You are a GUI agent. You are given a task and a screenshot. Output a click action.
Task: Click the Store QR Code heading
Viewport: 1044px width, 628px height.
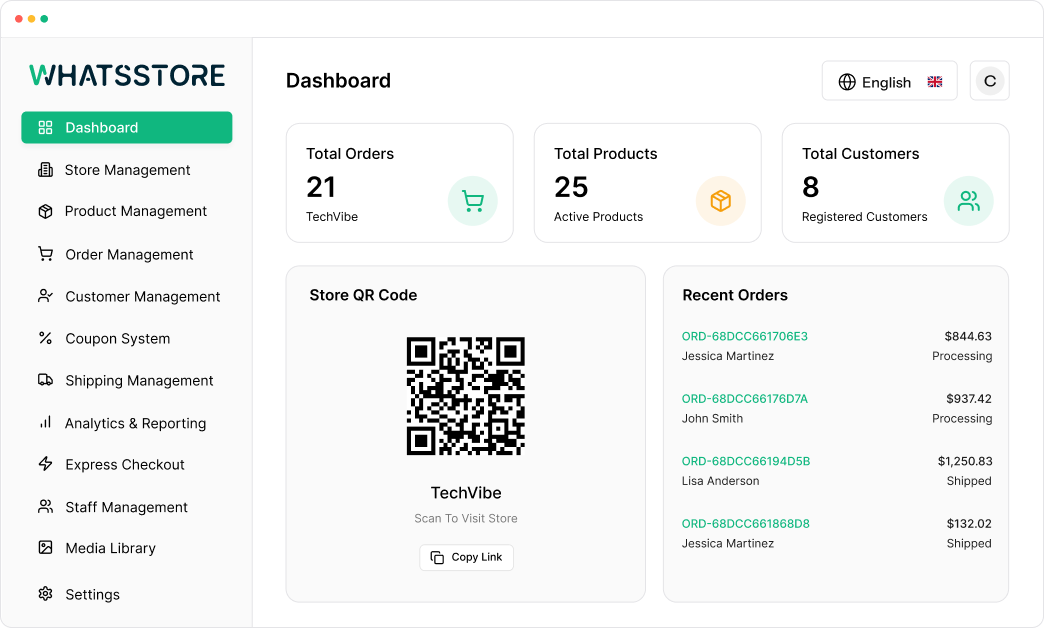click(364, 295)
